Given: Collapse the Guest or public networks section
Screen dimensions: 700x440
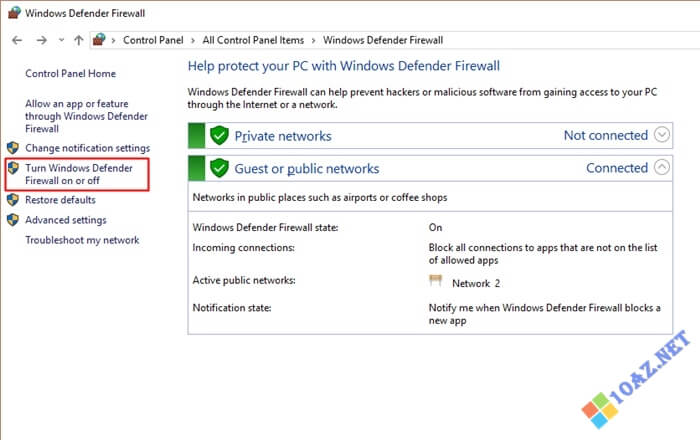Looking at the screenshot, I should coord(662,168).
